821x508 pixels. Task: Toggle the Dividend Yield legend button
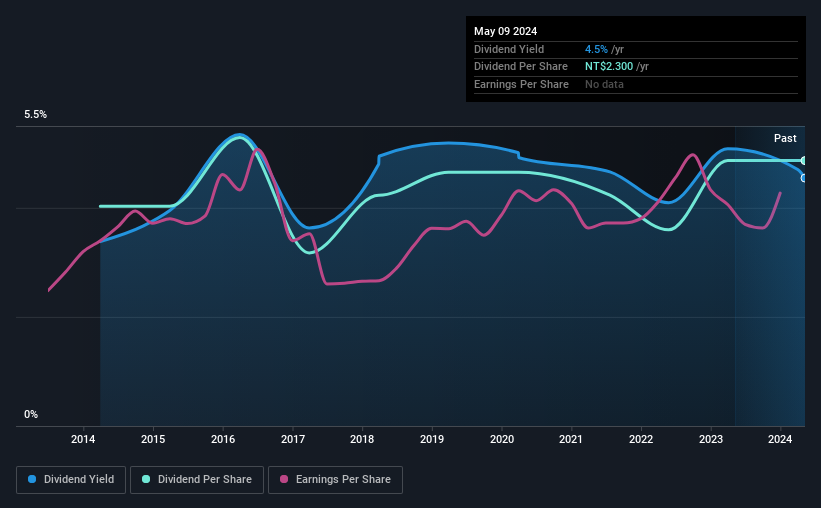click(71, 479)
